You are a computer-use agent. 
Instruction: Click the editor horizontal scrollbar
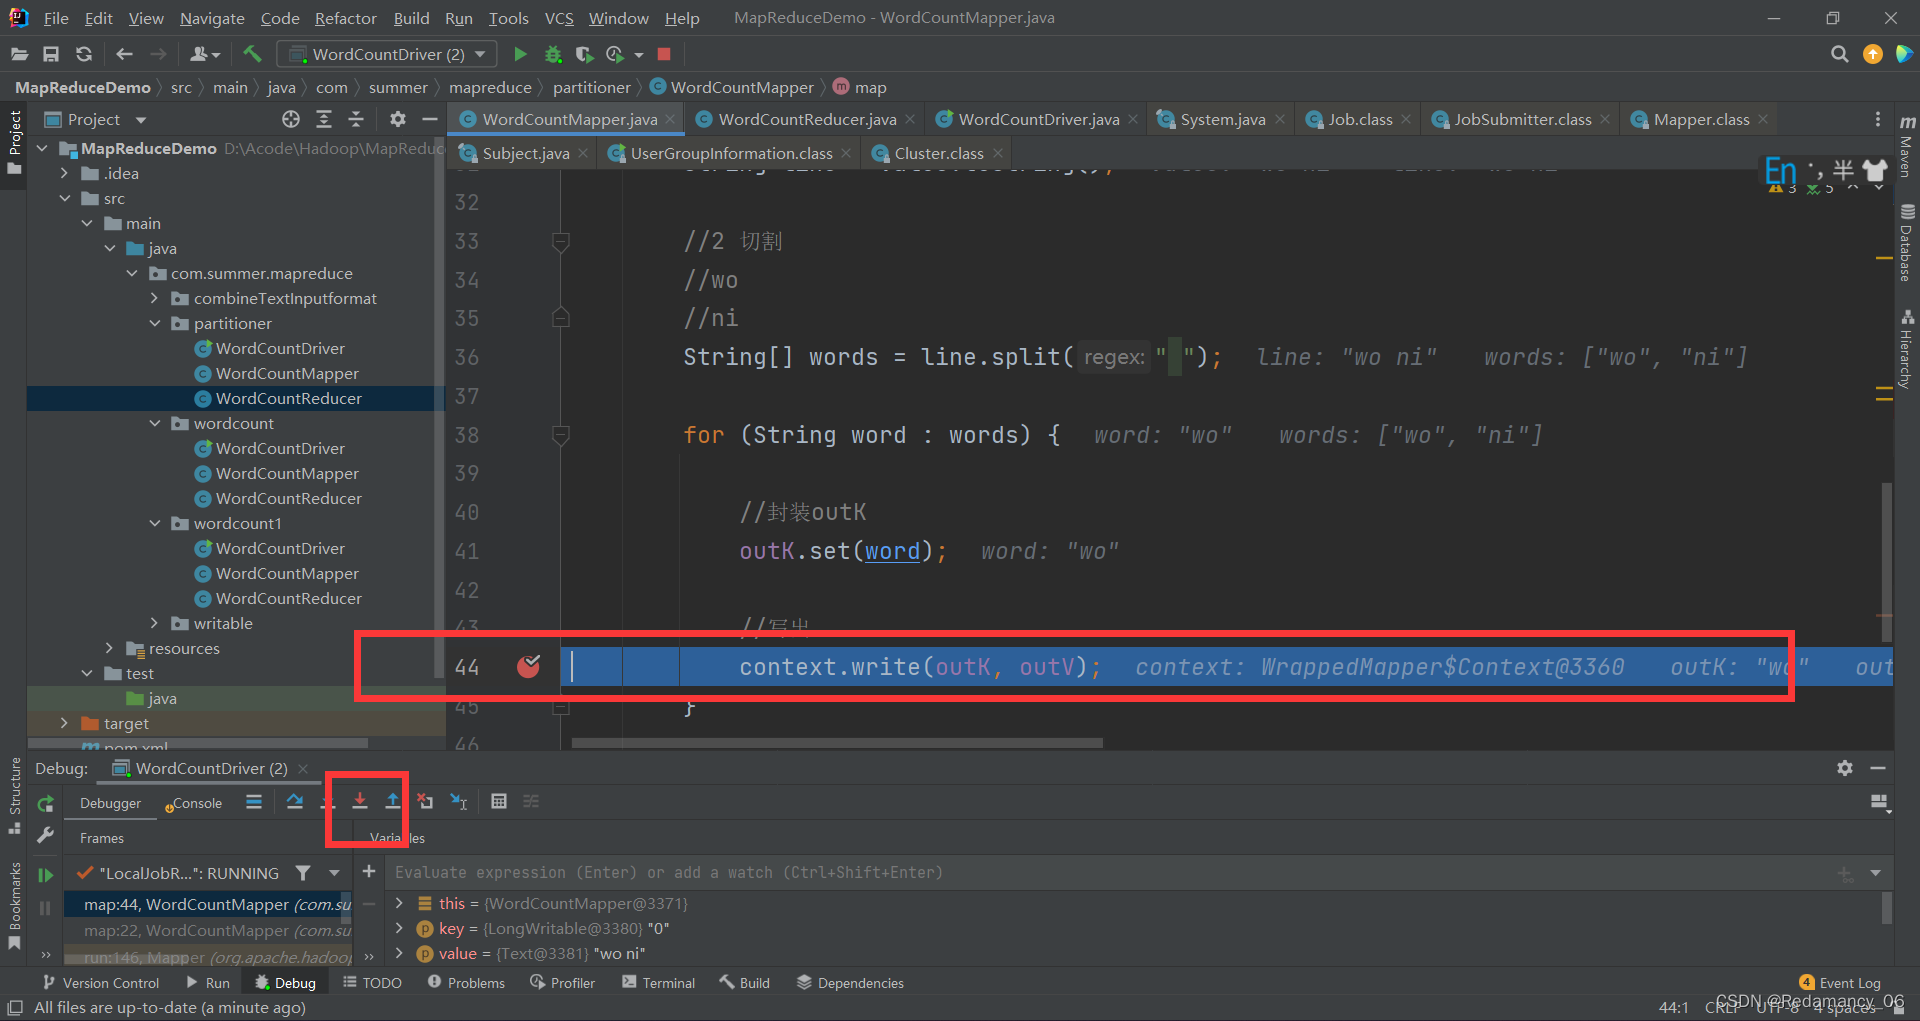point(837,743)
